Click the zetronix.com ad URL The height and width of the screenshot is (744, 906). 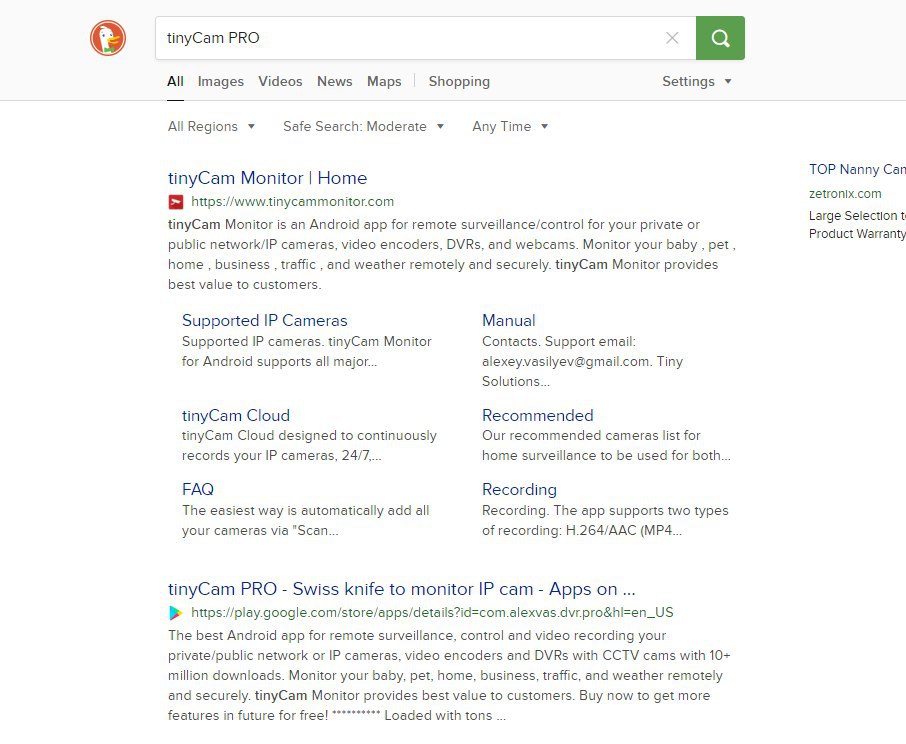click(845, 194)
